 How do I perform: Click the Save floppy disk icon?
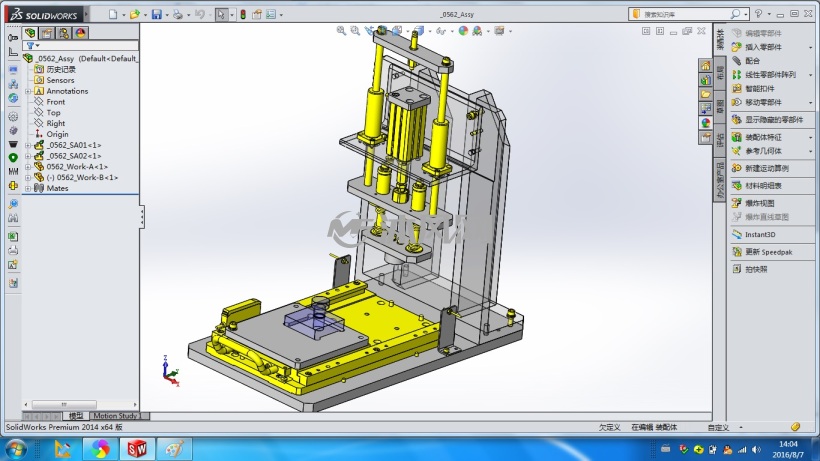156,15
